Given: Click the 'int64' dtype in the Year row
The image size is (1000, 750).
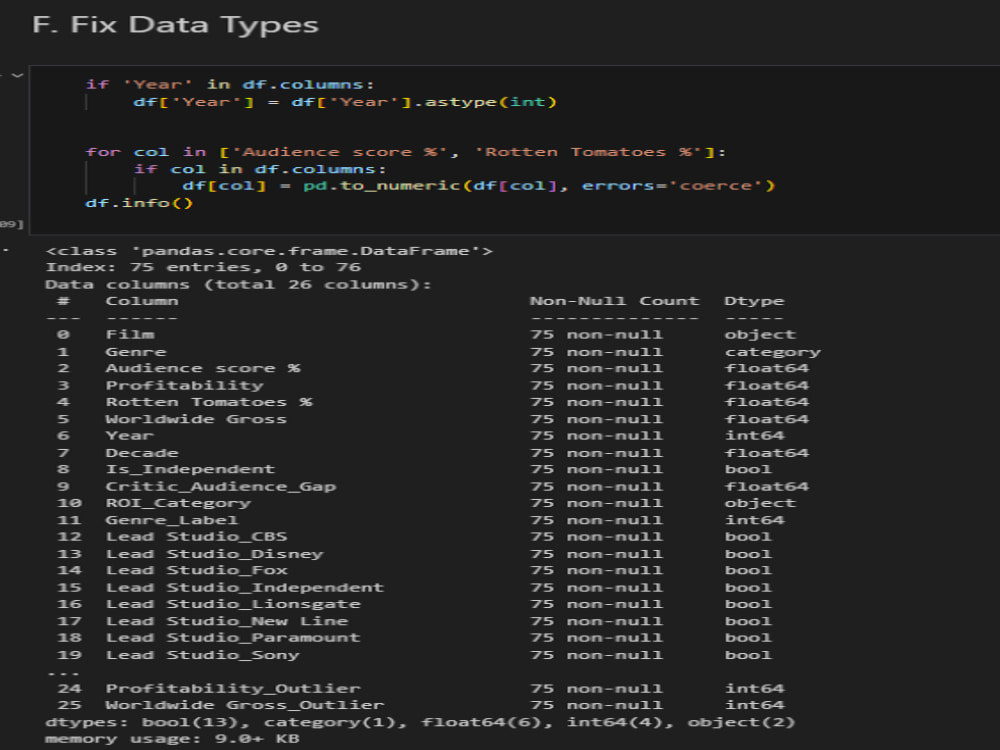Looking at the screenshot, I should 754,436.
